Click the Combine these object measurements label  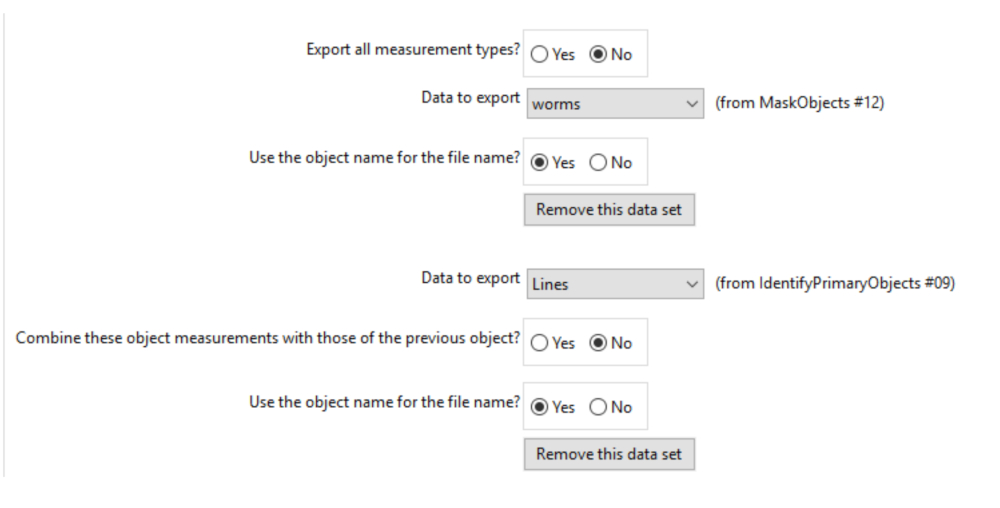[268, 338]
